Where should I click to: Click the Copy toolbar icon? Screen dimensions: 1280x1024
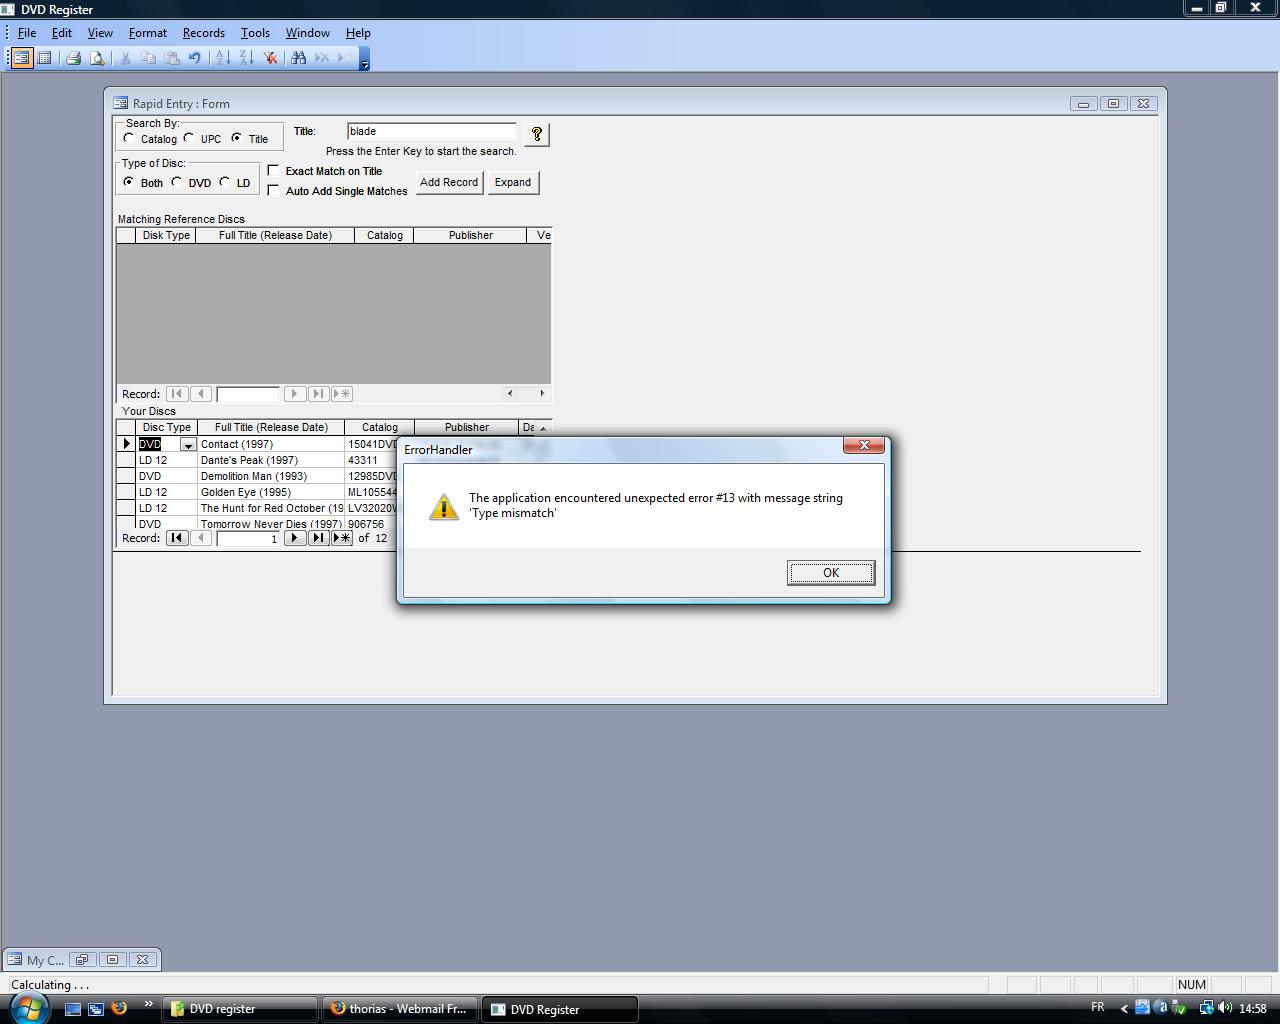click(148, 58)
